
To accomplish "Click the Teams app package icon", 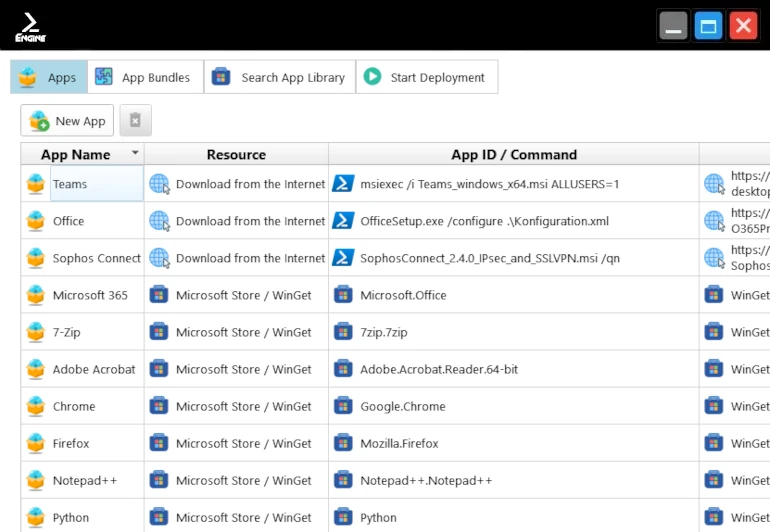I will click(x=36, y=184).
